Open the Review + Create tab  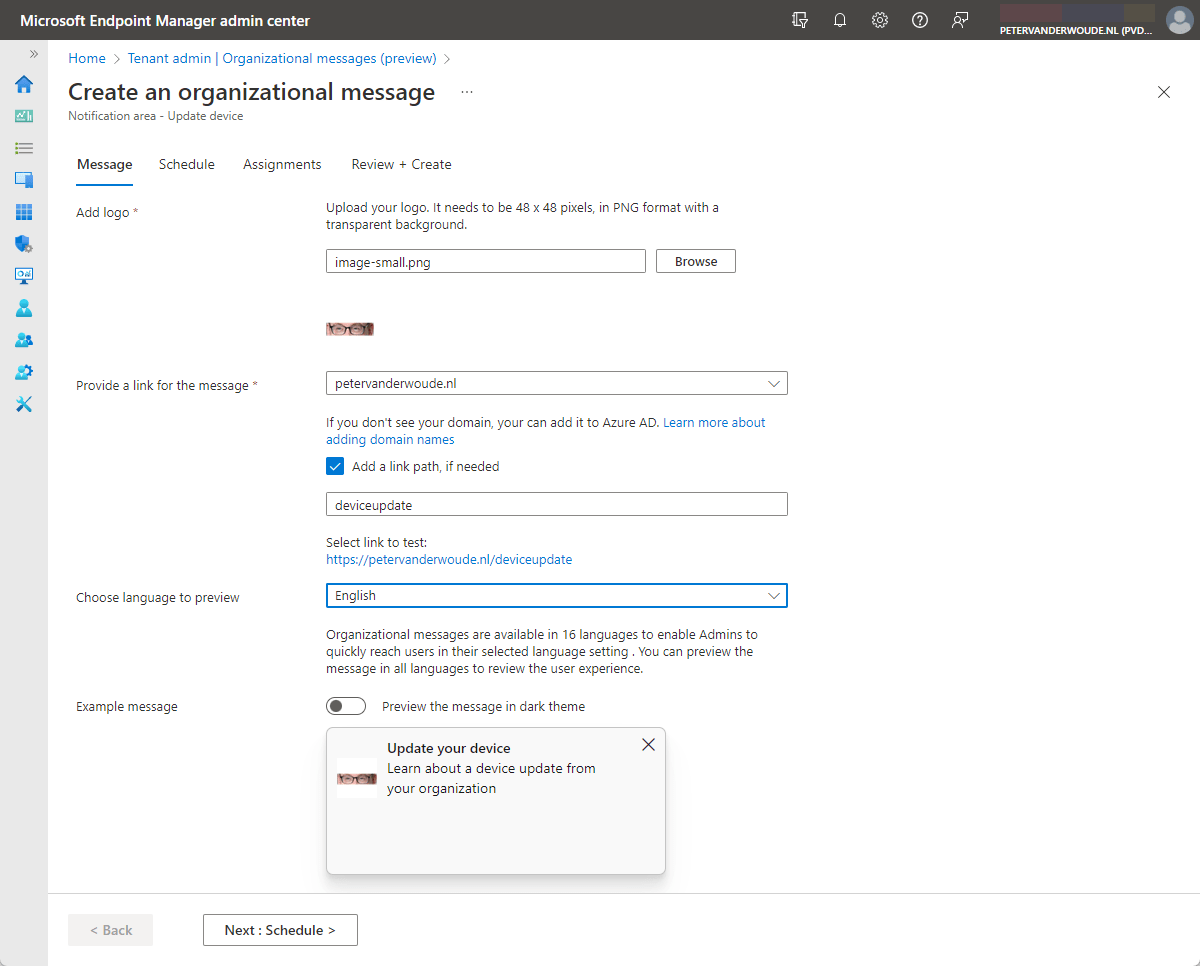(x=401, y=164)
